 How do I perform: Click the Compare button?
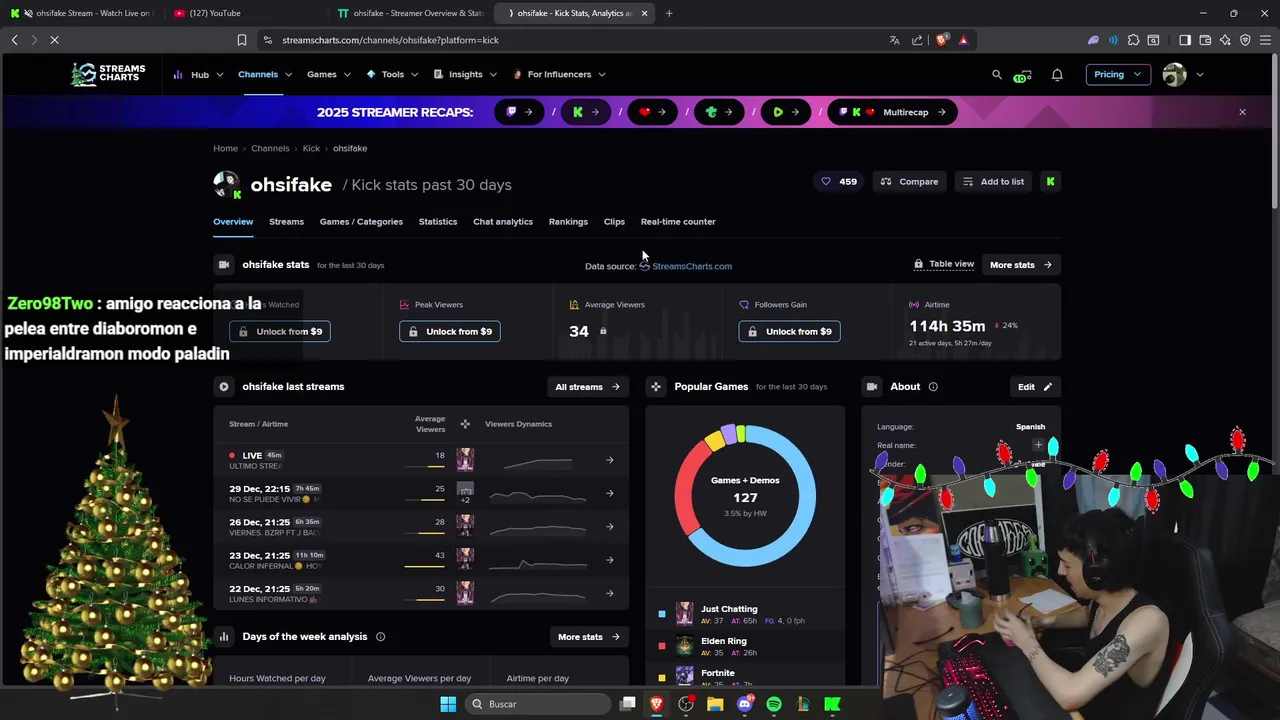pyautogui.click(x=910, y=182)
